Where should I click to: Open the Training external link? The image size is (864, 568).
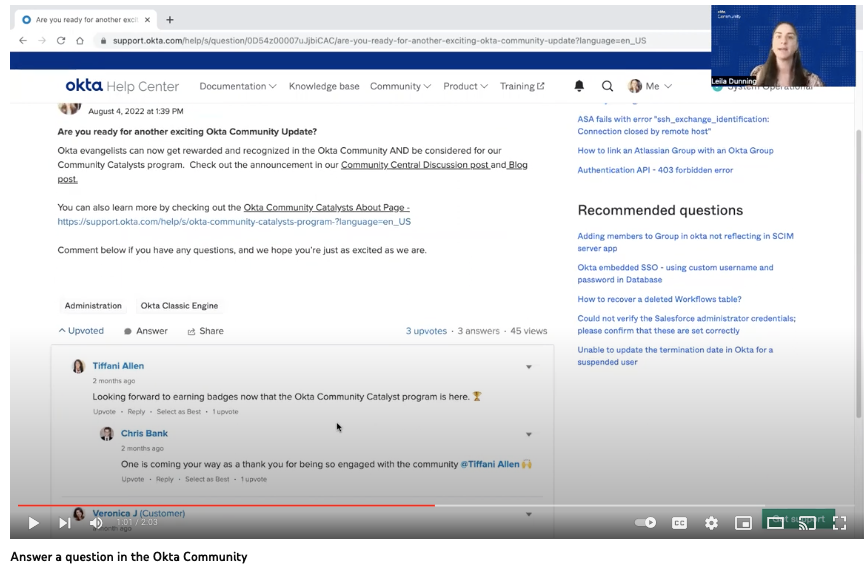pos(522,86)
